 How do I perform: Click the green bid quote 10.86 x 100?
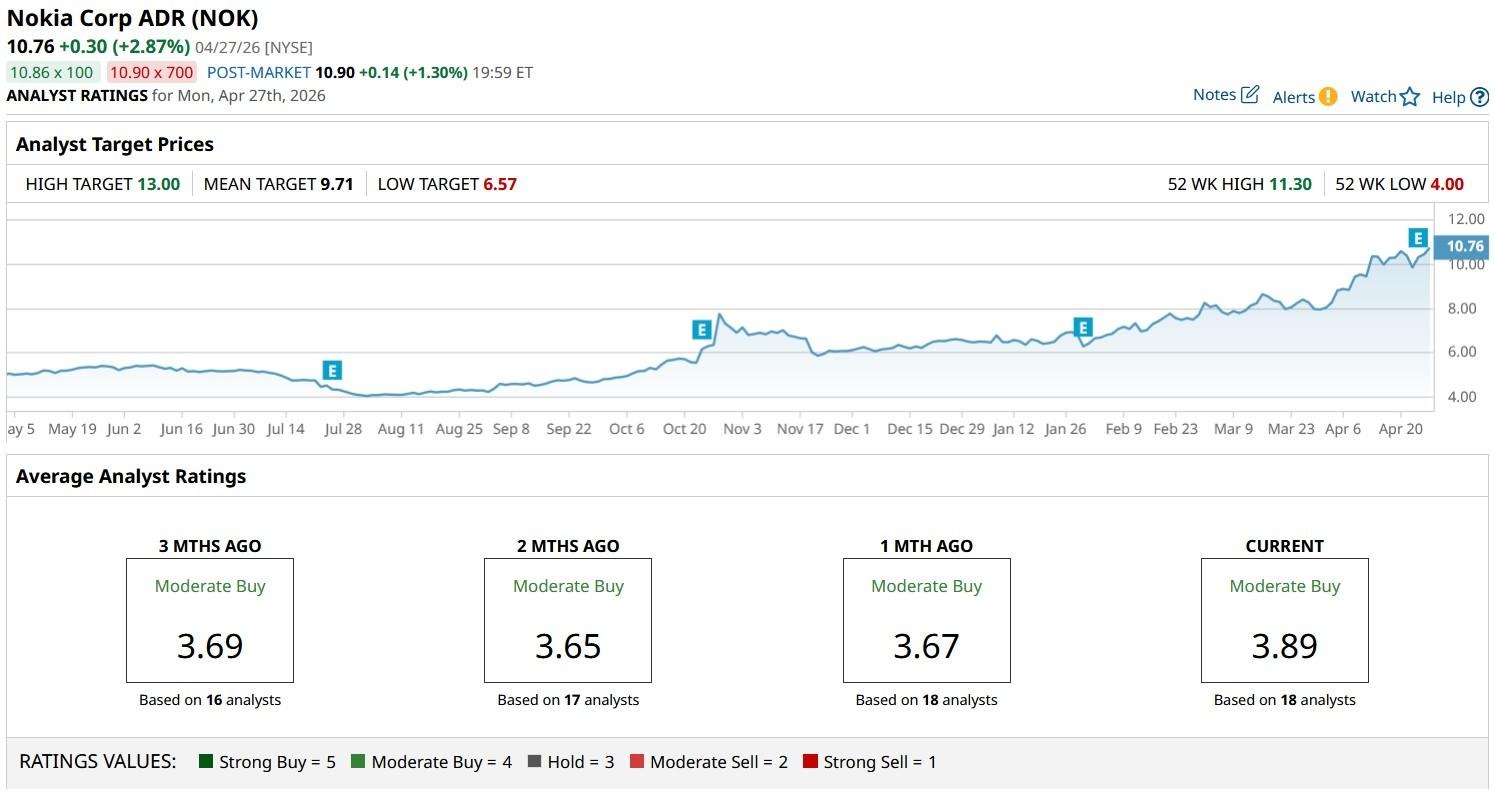52,72
